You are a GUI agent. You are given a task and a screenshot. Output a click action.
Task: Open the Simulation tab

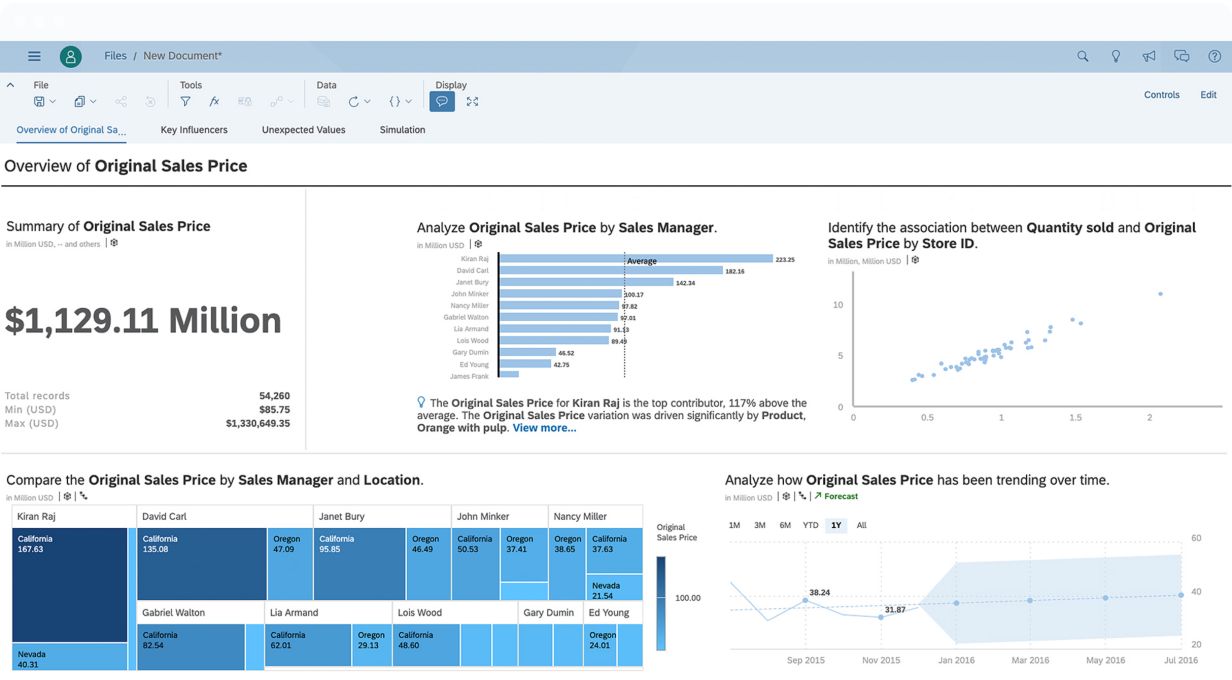[402, 130]
